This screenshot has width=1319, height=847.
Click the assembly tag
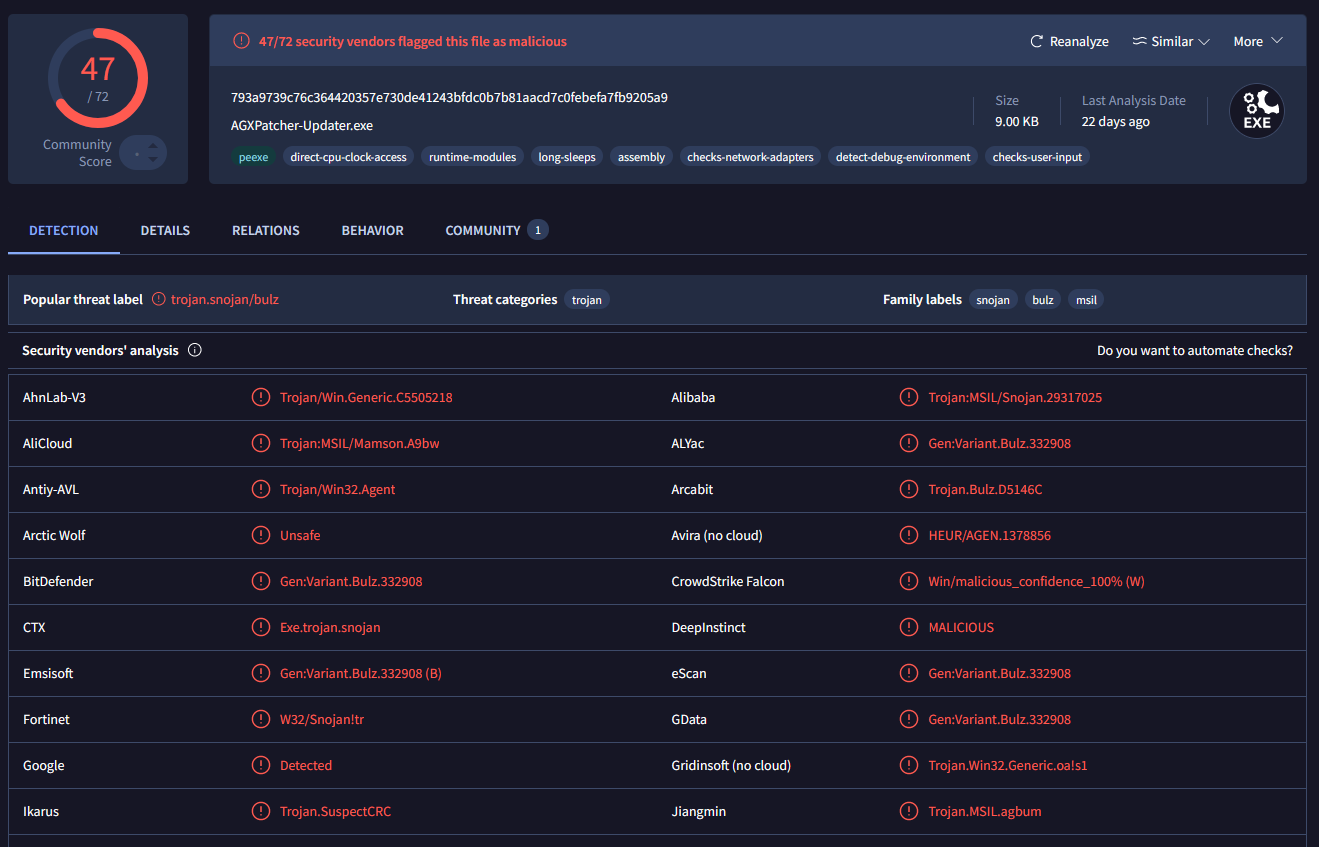pyautogui.click(x=642, y=157)
